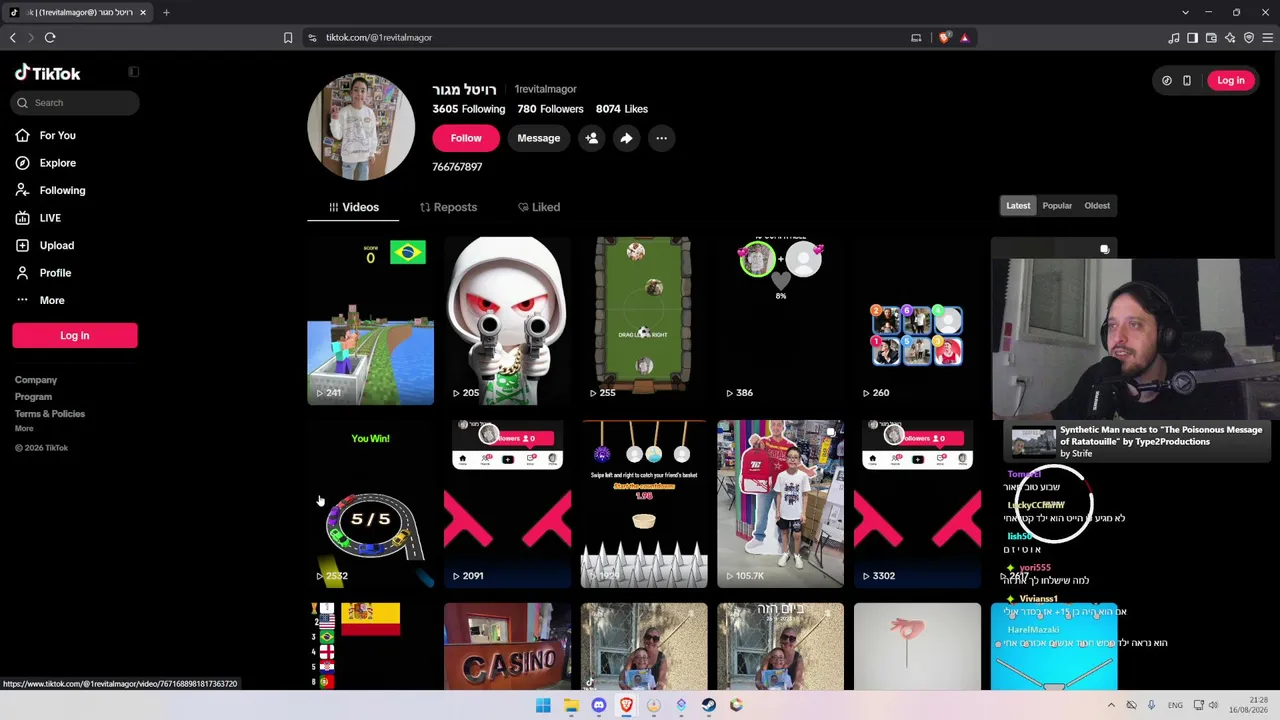Open the hooded character video, 205 views
Viewport: 1280px width, 720px height.
[x=508, y=321]
